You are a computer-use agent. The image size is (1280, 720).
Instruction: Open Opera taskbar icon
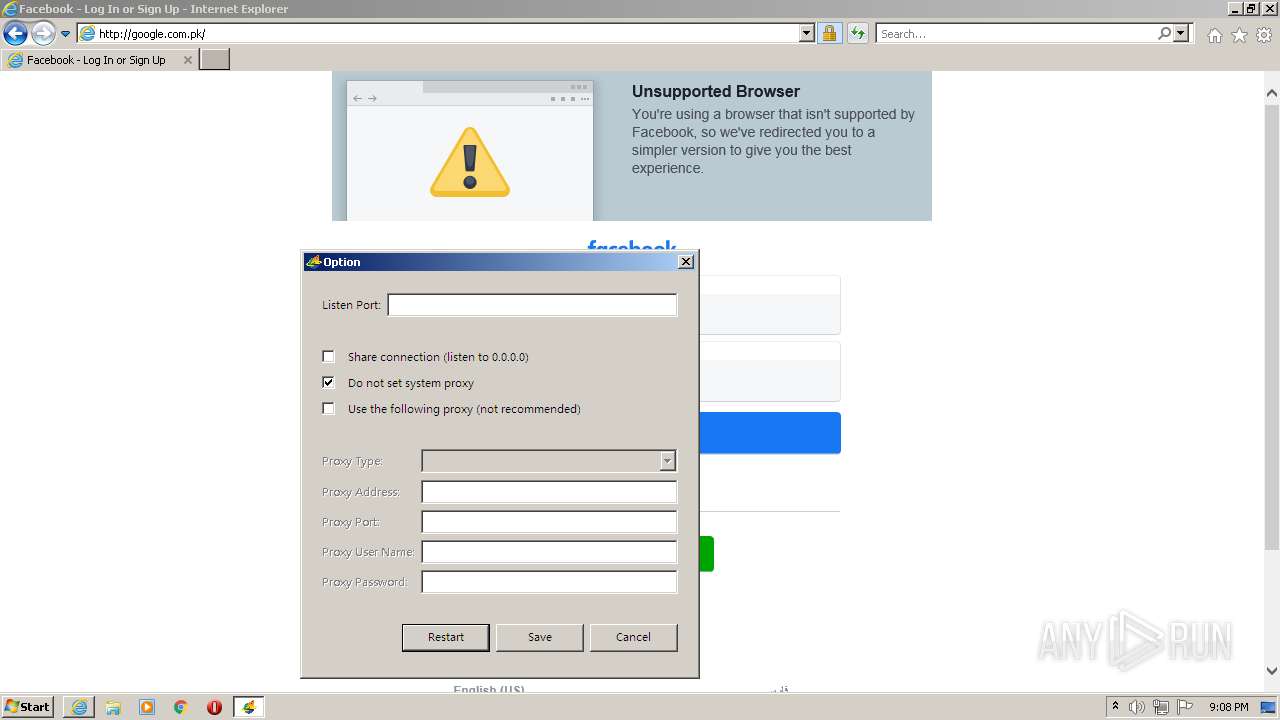(x=214, y=707)
